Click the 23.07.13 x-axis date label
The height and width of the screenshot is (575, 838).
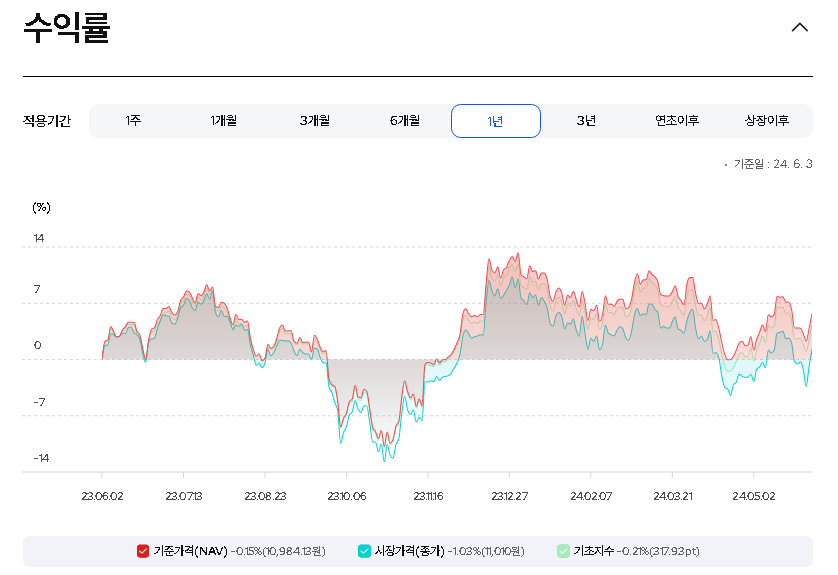[184, 496]
